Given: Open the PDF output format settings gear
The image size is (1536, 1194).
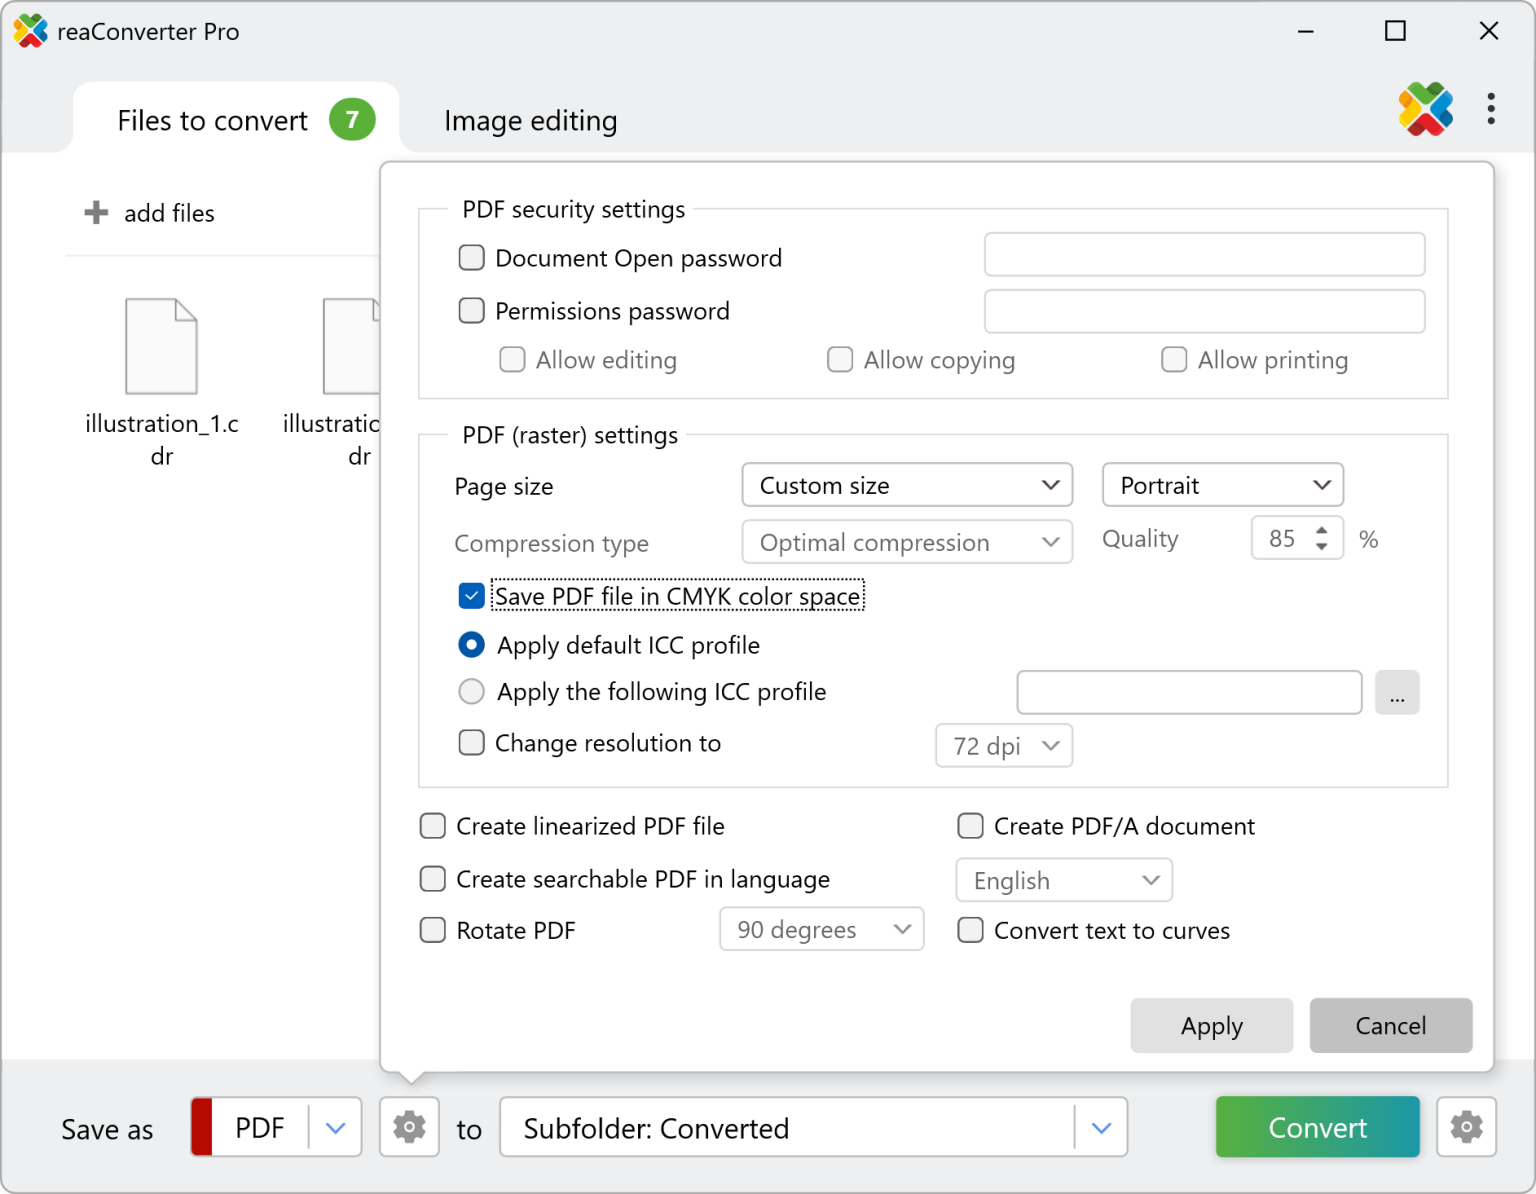Looking at the screenshot, I should 409,1127.
